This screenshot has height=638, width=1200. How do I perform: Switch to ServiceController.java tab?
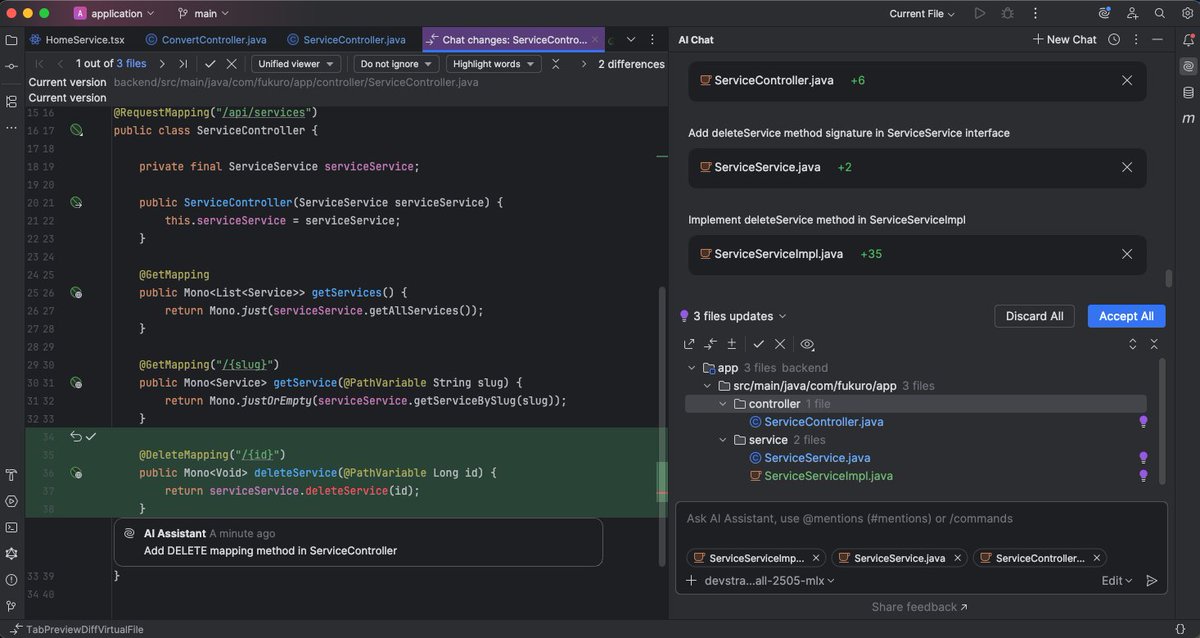click(346, 39)
